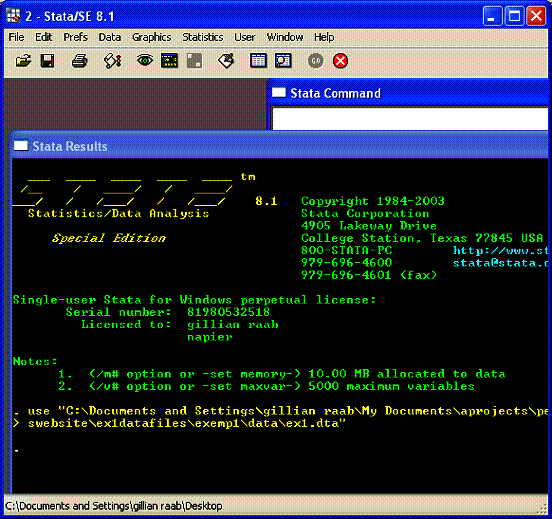
Task: Open the Statistics menu
Action: click(203, 37)
